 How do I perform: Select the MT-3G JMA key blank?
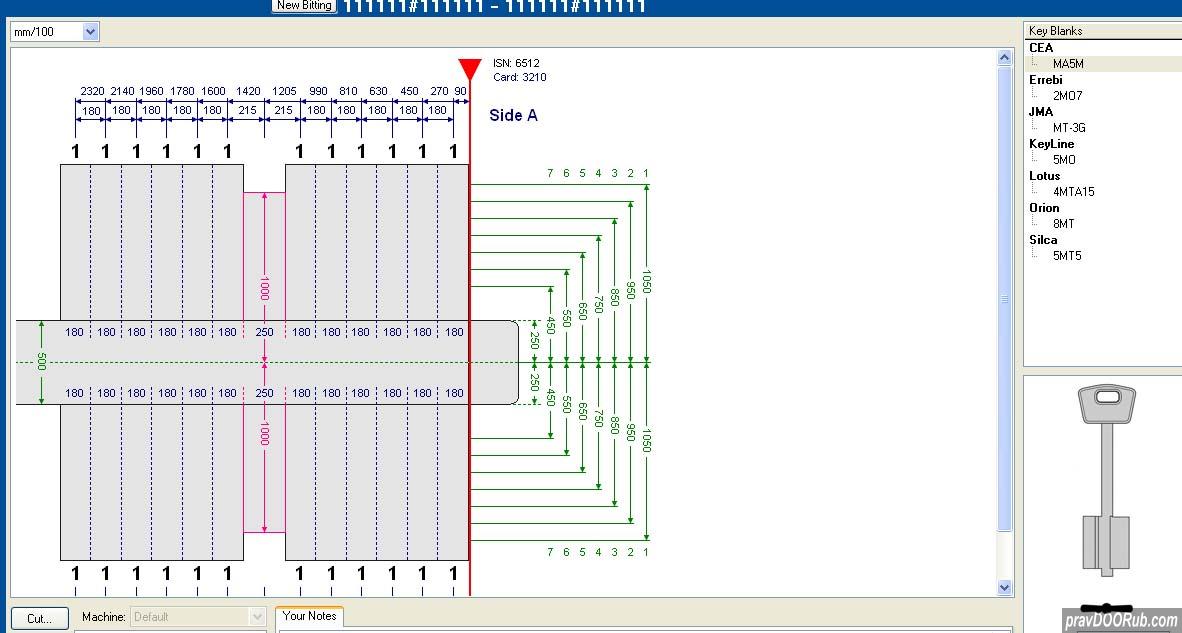pyautogui.click(x=1068, y=128)
